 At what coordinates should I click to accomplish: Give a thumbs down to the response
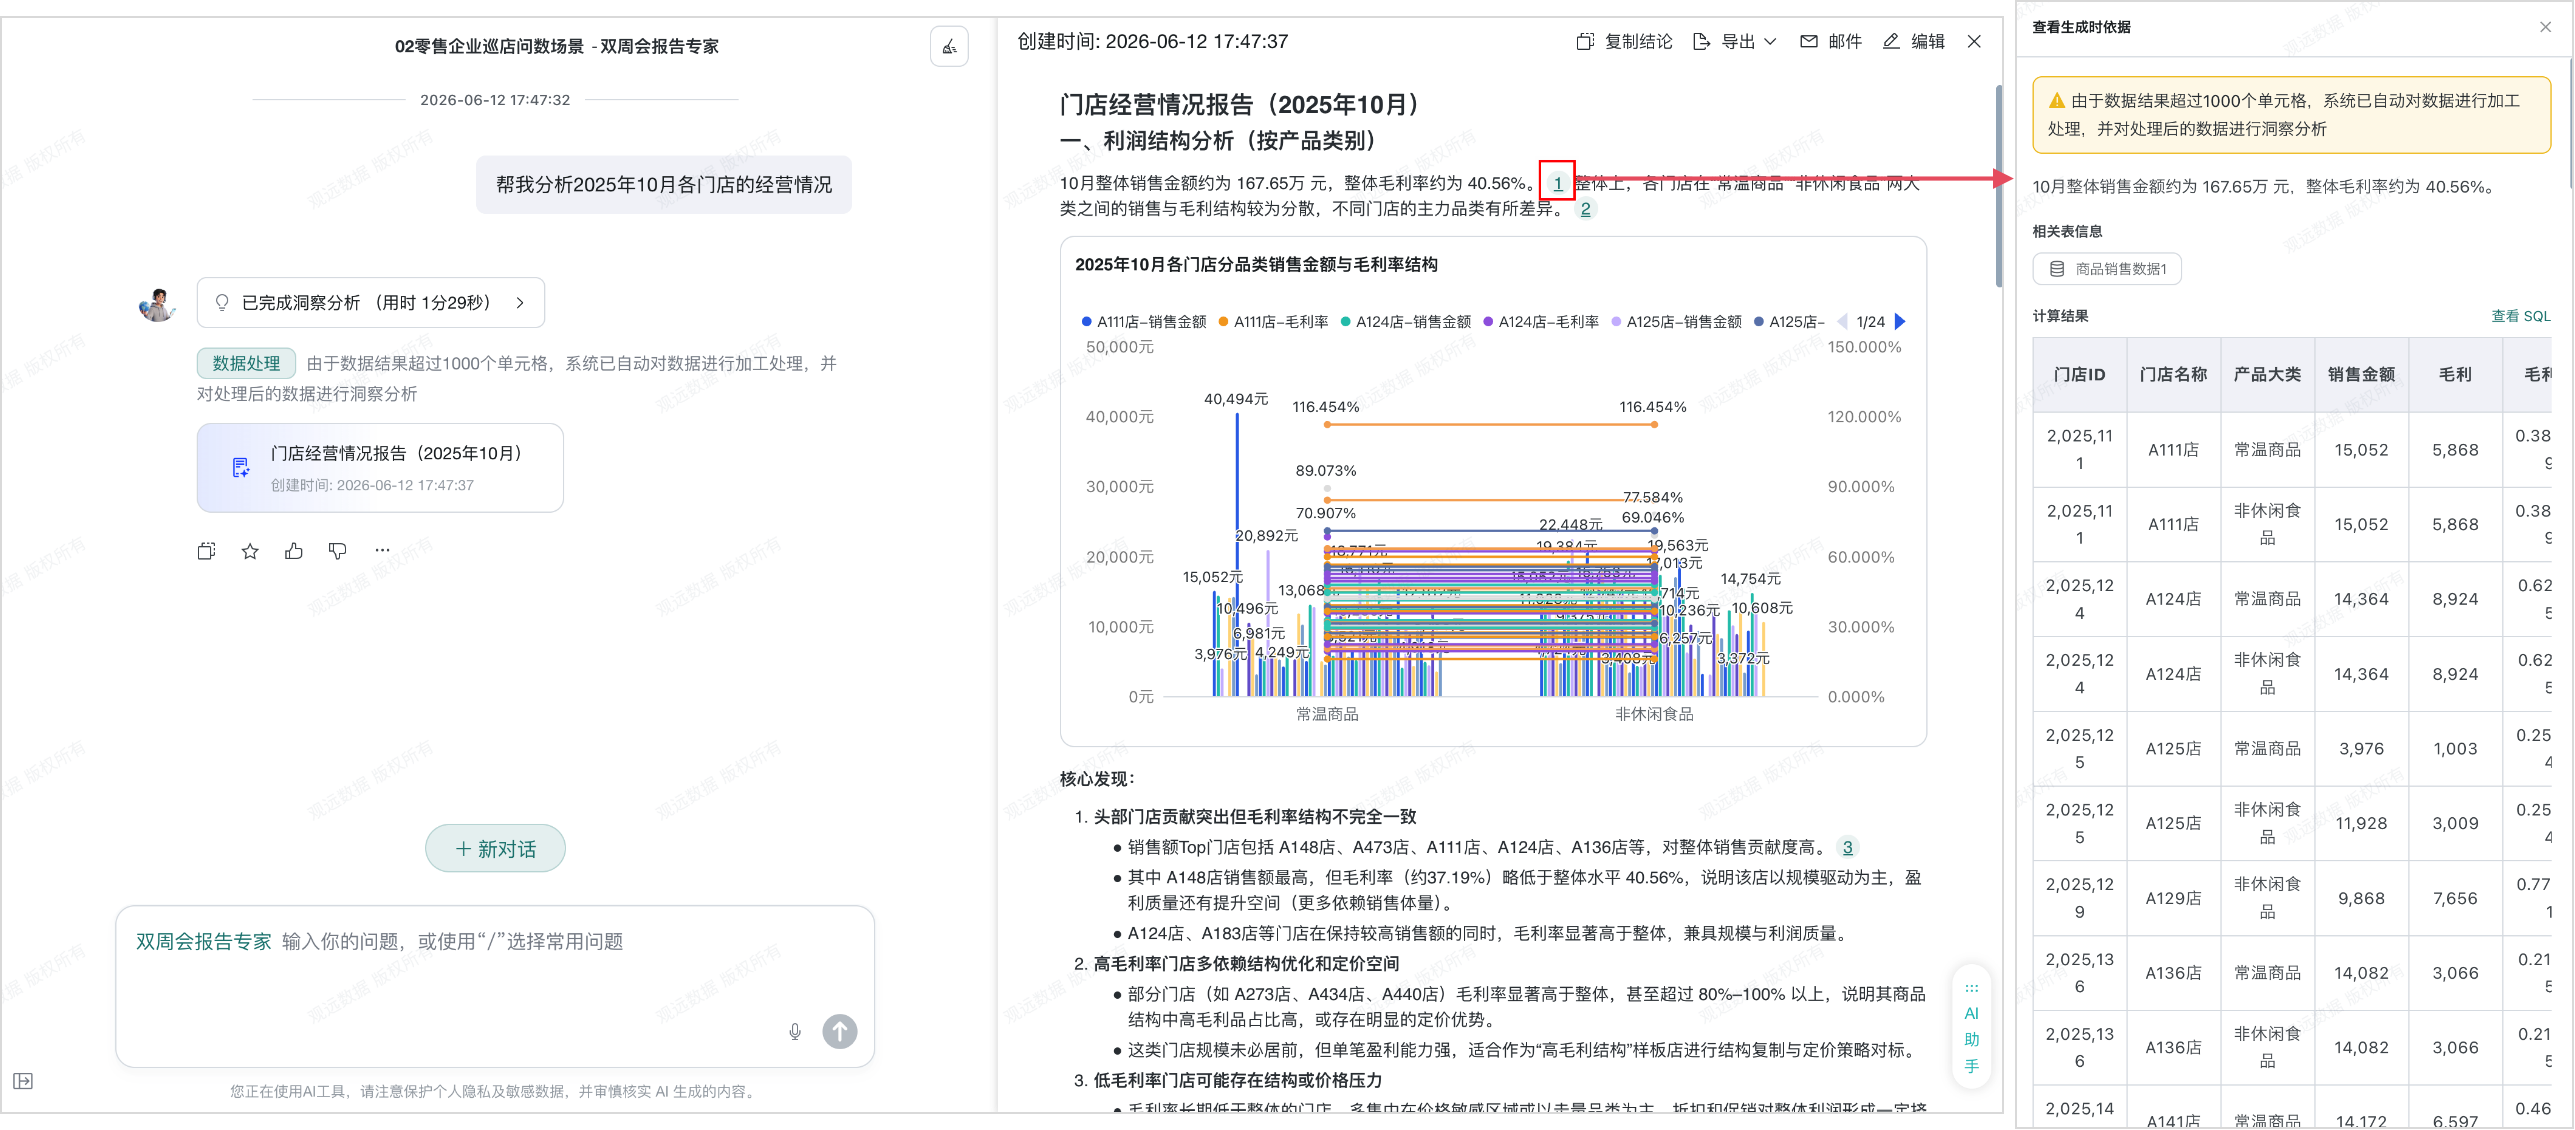tap(338, 551)
